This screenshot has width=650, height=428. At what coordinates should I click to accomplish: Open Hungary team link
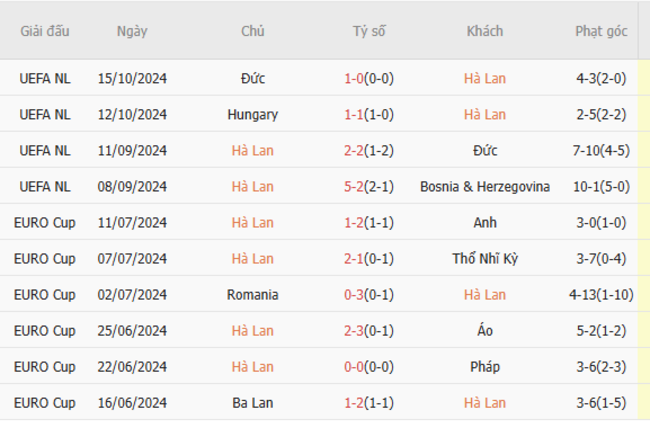coord(253,114)
